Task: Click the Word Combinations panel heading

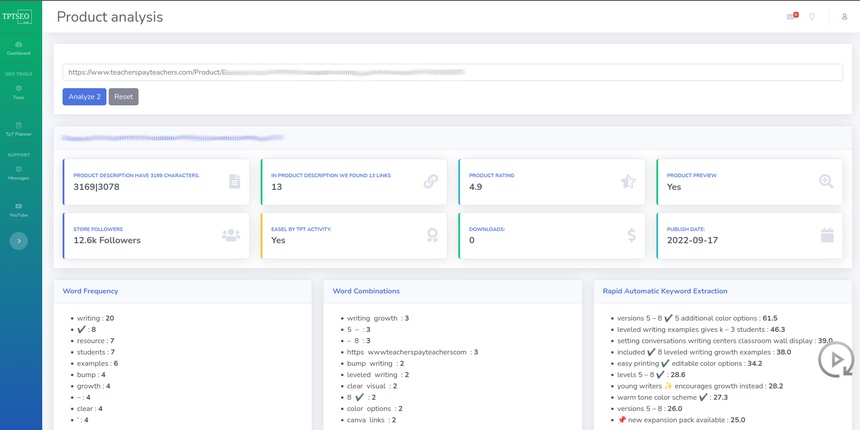Action: (366, 291)
